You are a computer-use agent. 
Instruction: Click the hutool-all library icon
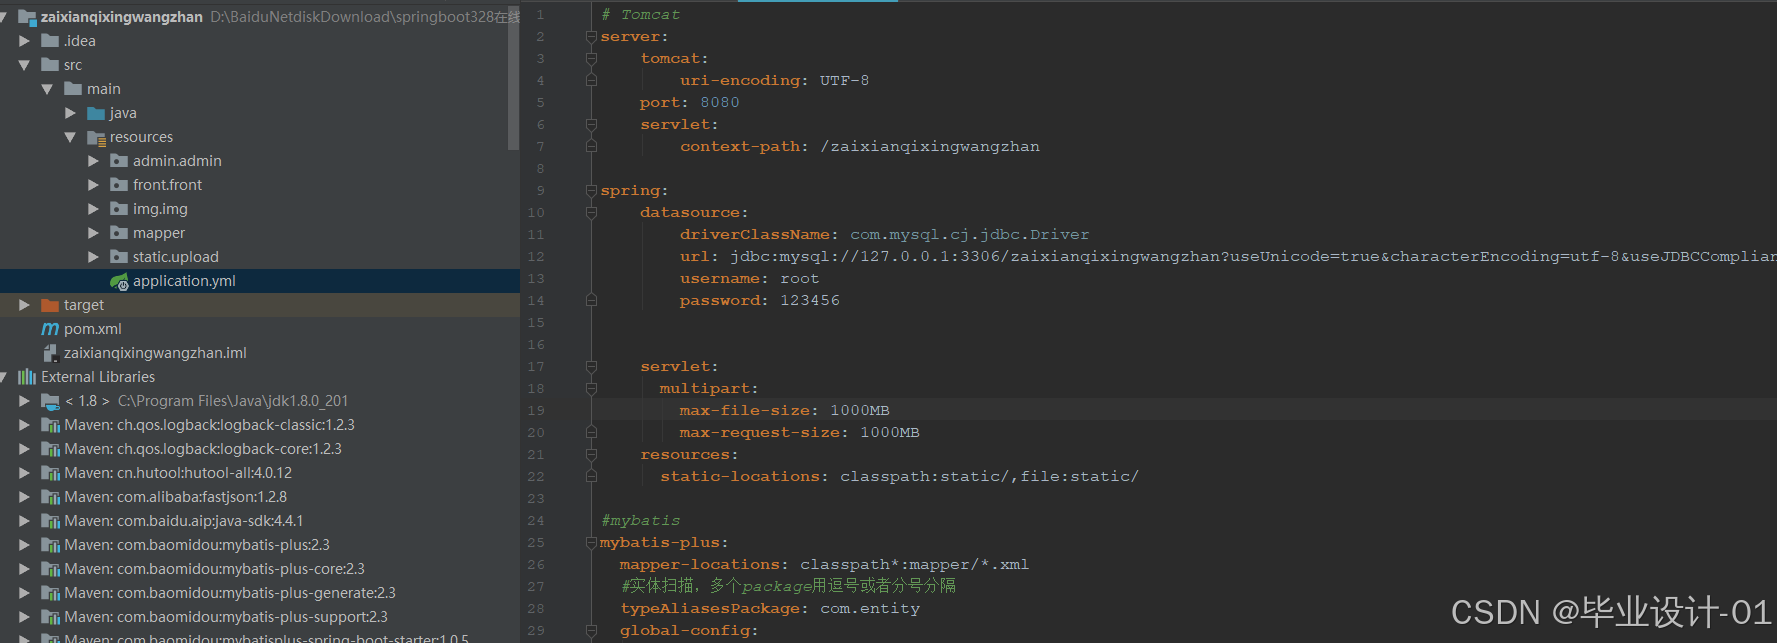point(50,473)
